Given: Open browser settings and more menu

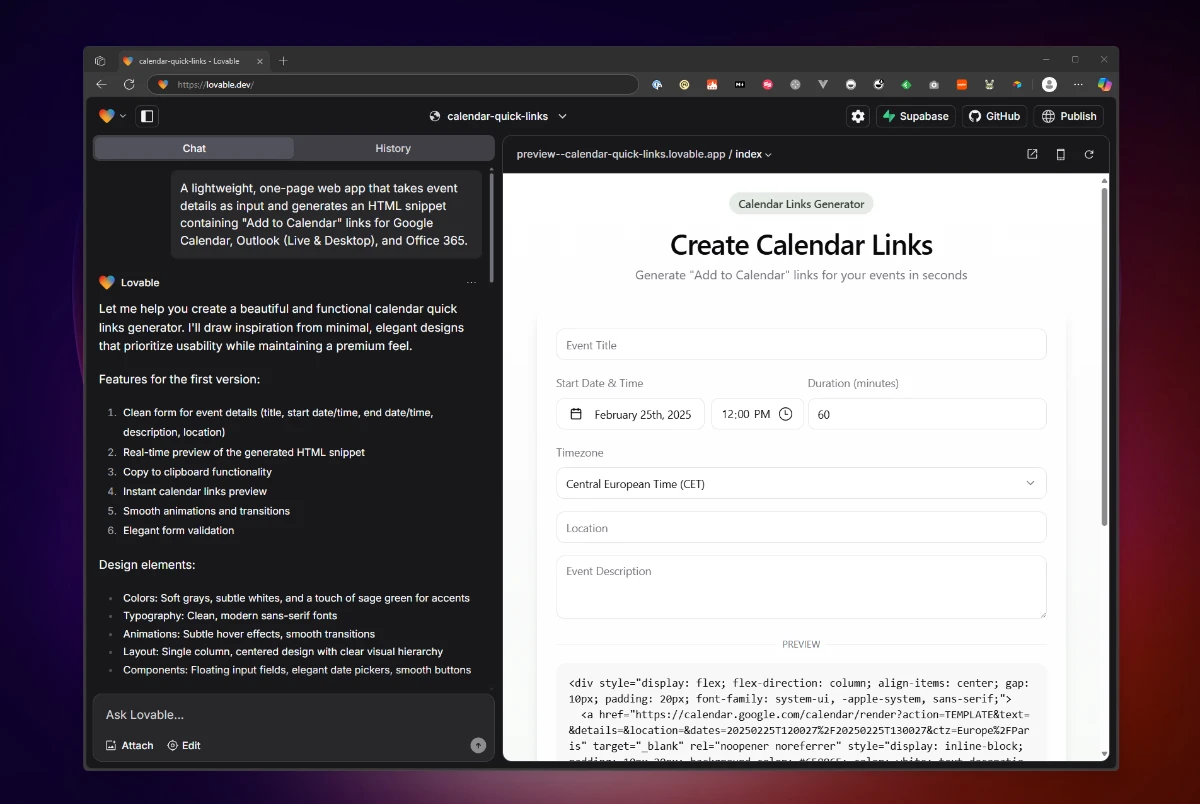Looking at the screenshot, I should pyautogui.click(x=1077, y=85).
